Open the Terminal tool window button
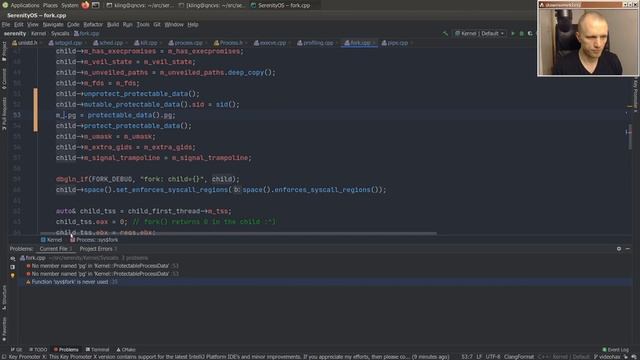Image resolution: width=640 pixels, height=360 pixels. [98, 350]
